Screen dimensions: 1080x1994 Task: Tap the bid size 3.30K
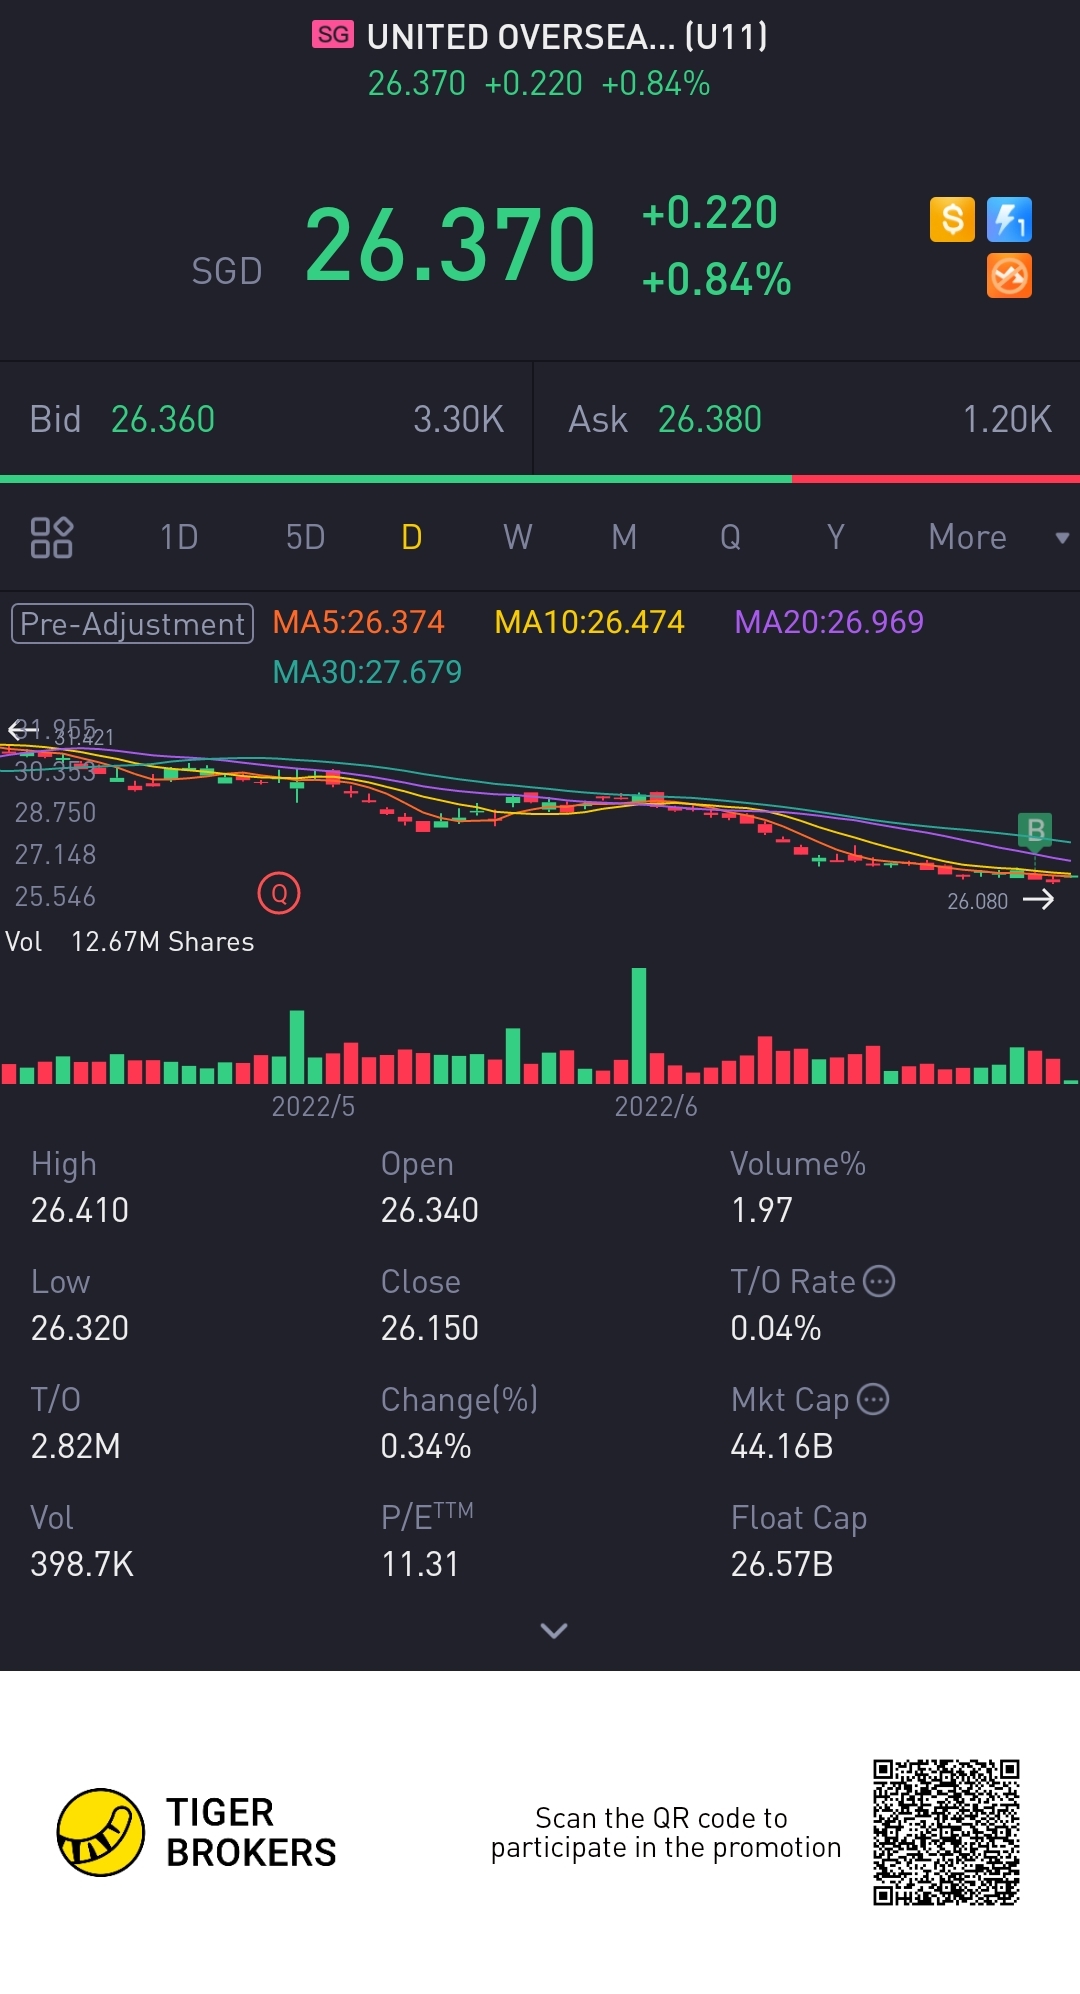458,419
